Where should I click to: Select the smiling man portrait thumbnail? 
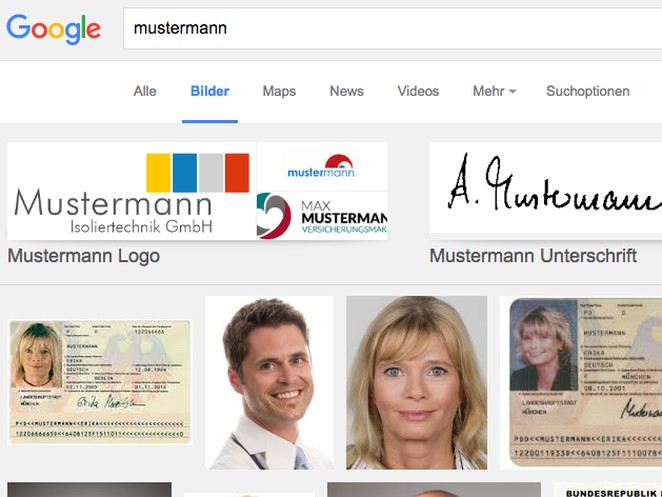pos(269,382)
